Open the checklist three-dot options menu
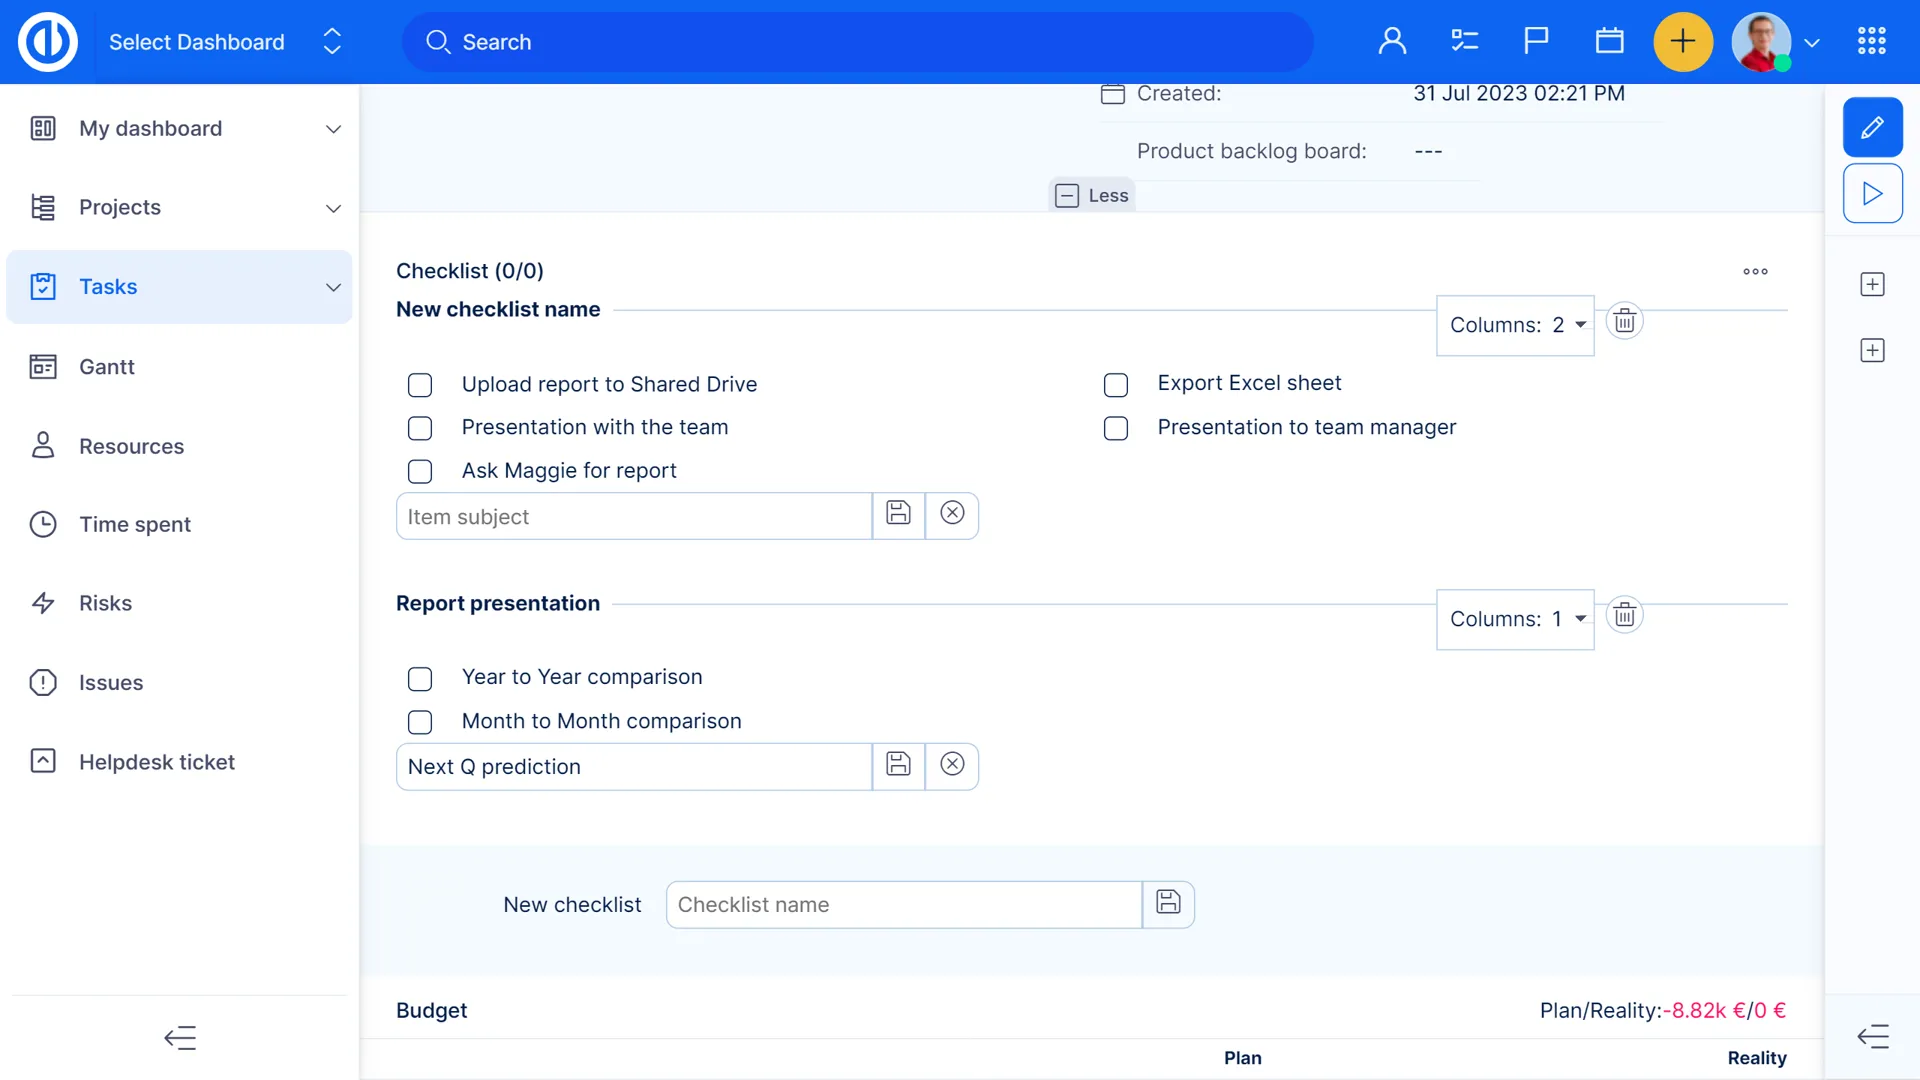 pyautogui.click(x=1755, y=271)
